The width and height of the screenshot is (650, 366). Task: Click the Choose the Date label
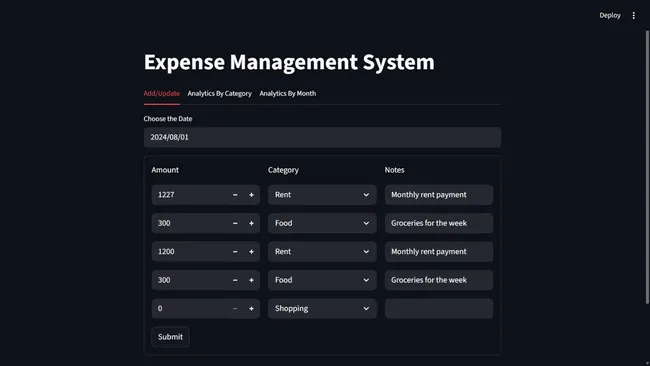(167, 119)
